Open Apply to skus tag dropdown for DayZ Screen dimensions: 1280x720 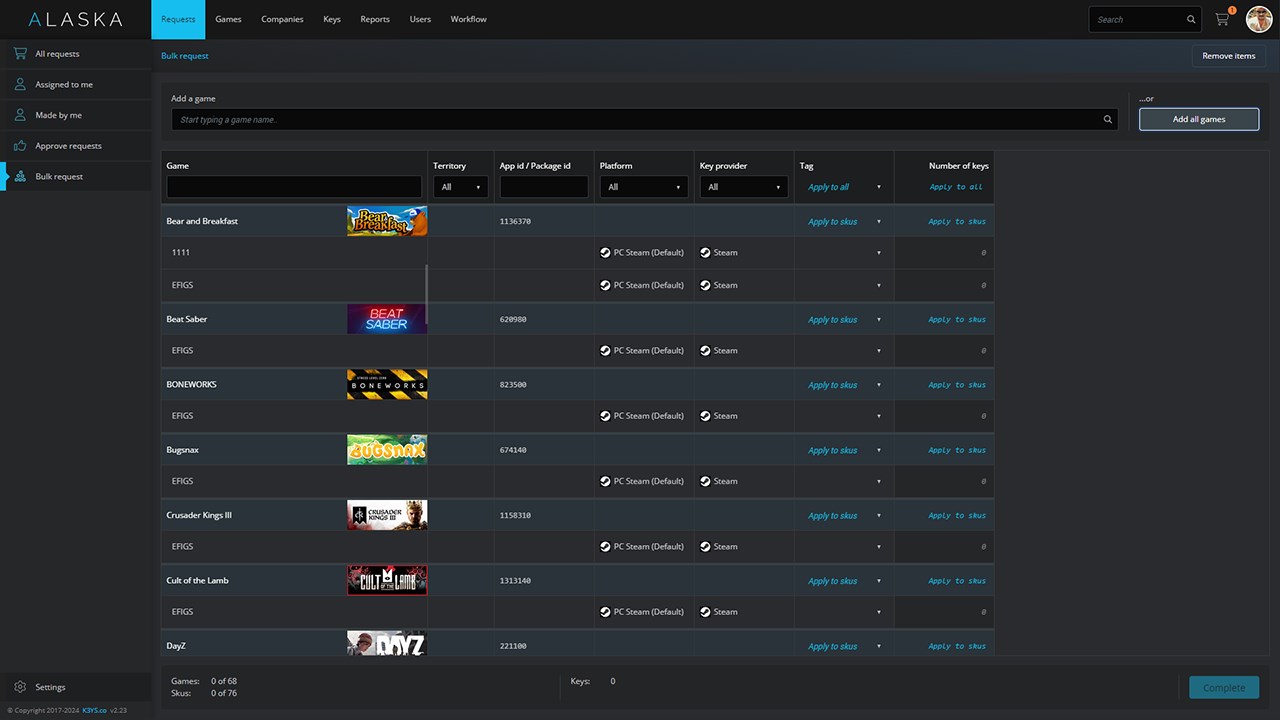(x=844, y=646)
